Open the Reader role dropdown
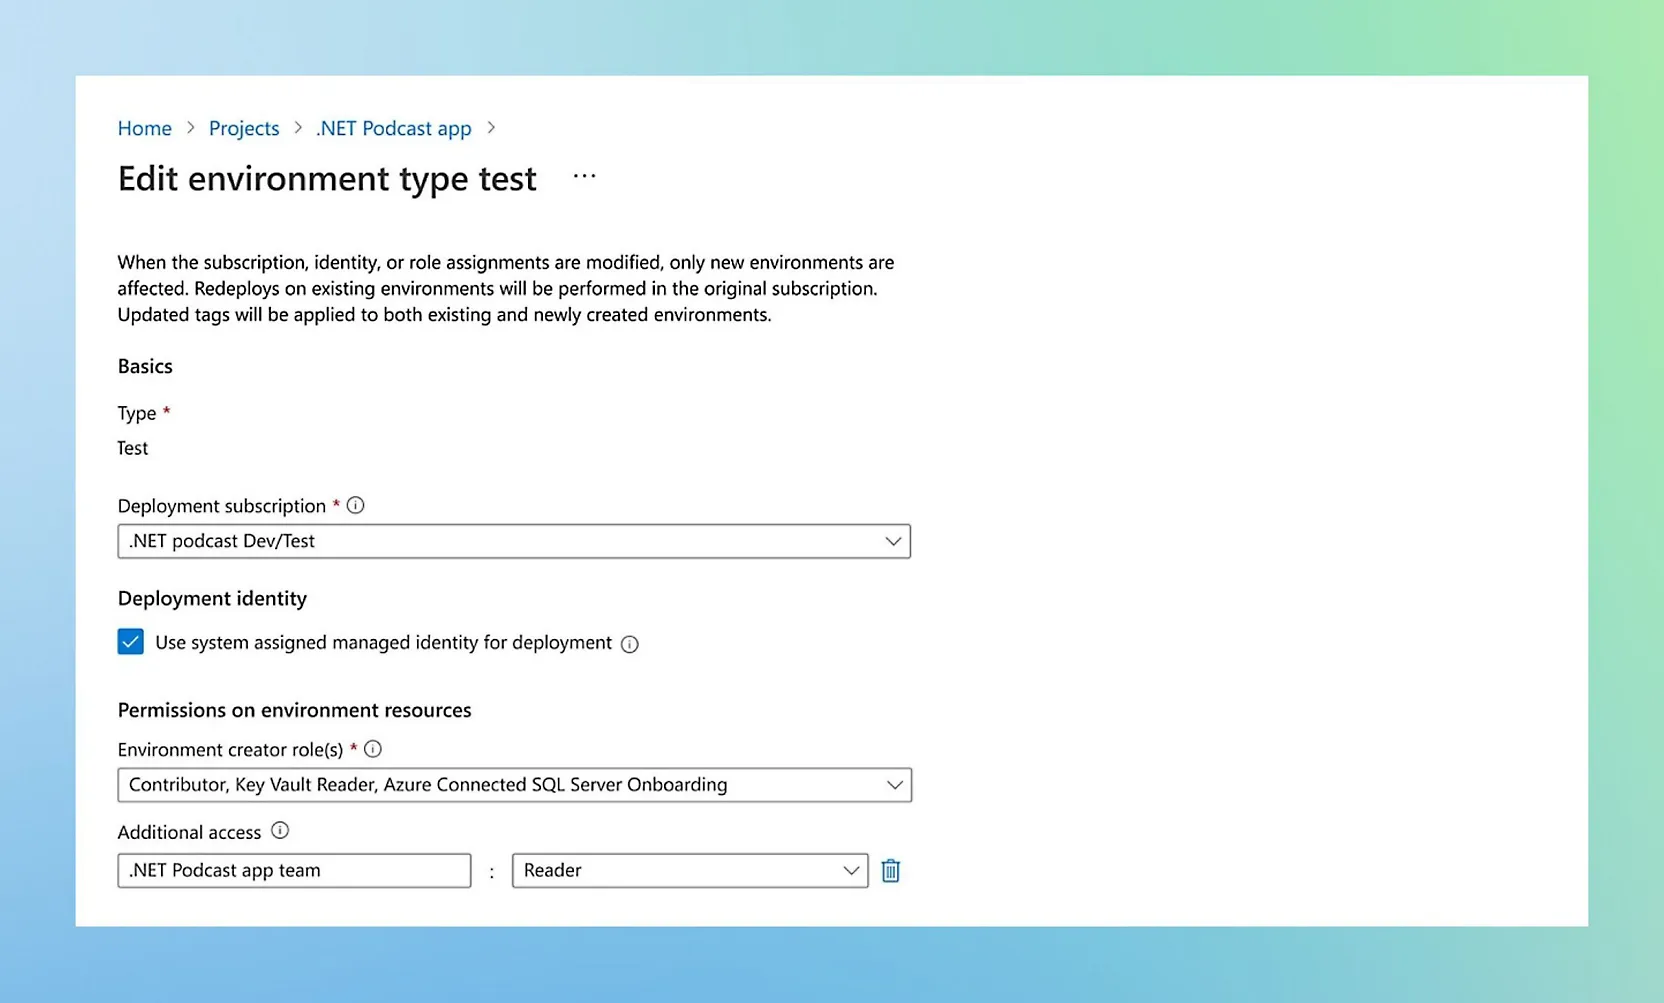The width and height of the screenshot is (1664, 1003). 689,870
